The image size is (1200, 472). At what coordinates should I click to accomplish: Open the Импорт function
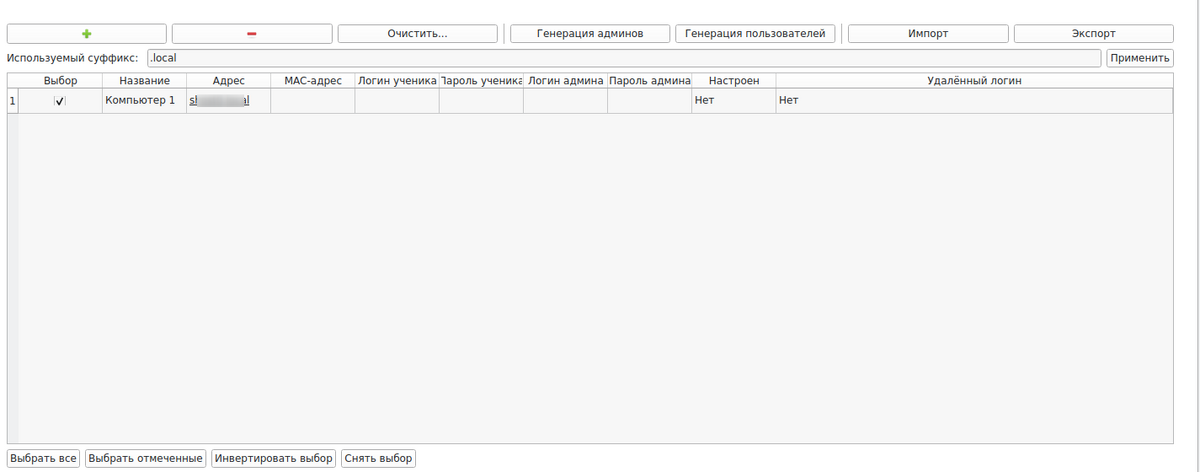927,34
